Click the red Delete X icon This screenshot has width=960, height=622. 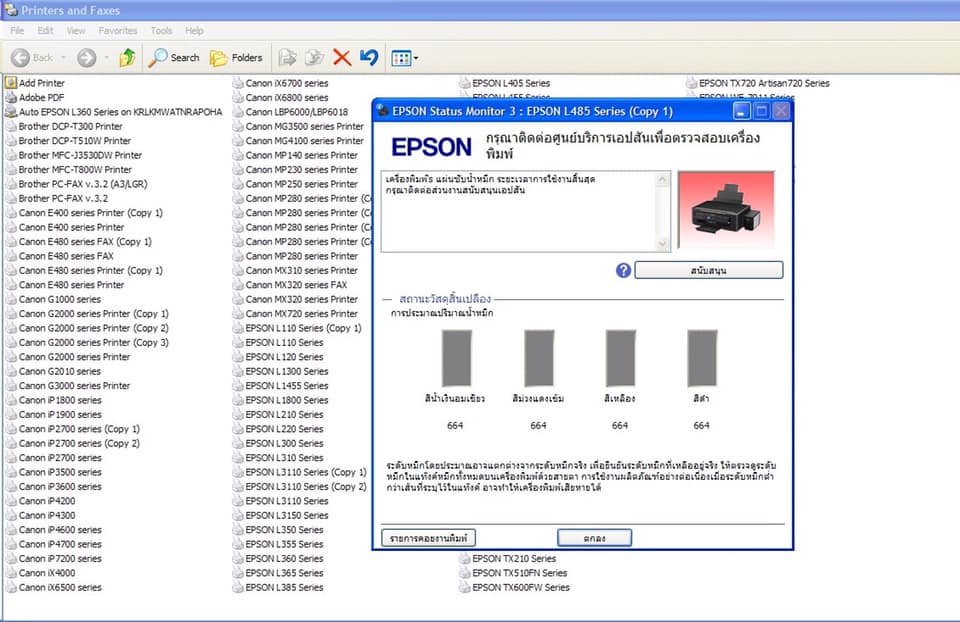click(342, 58)
